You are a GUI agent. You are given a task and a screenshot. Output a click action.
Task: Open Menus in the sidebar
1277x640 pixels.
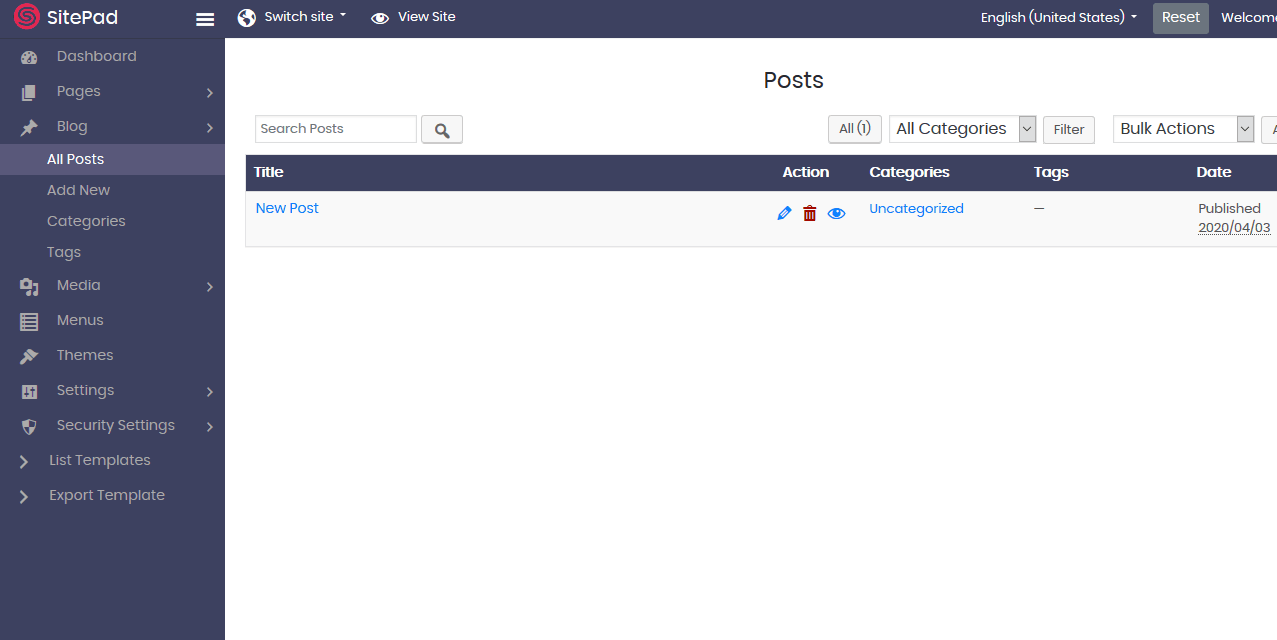click(x=80, y=320)
